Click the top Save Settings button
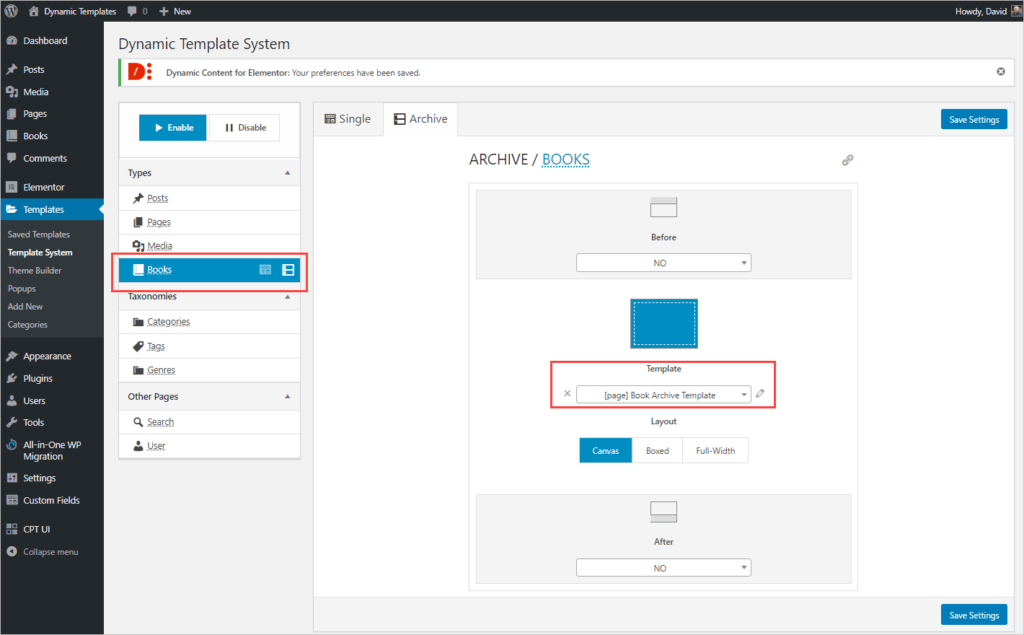Image resolution: width=1024 pixels, height=635 pixels. pyautogui.click(x=973, y=120)
